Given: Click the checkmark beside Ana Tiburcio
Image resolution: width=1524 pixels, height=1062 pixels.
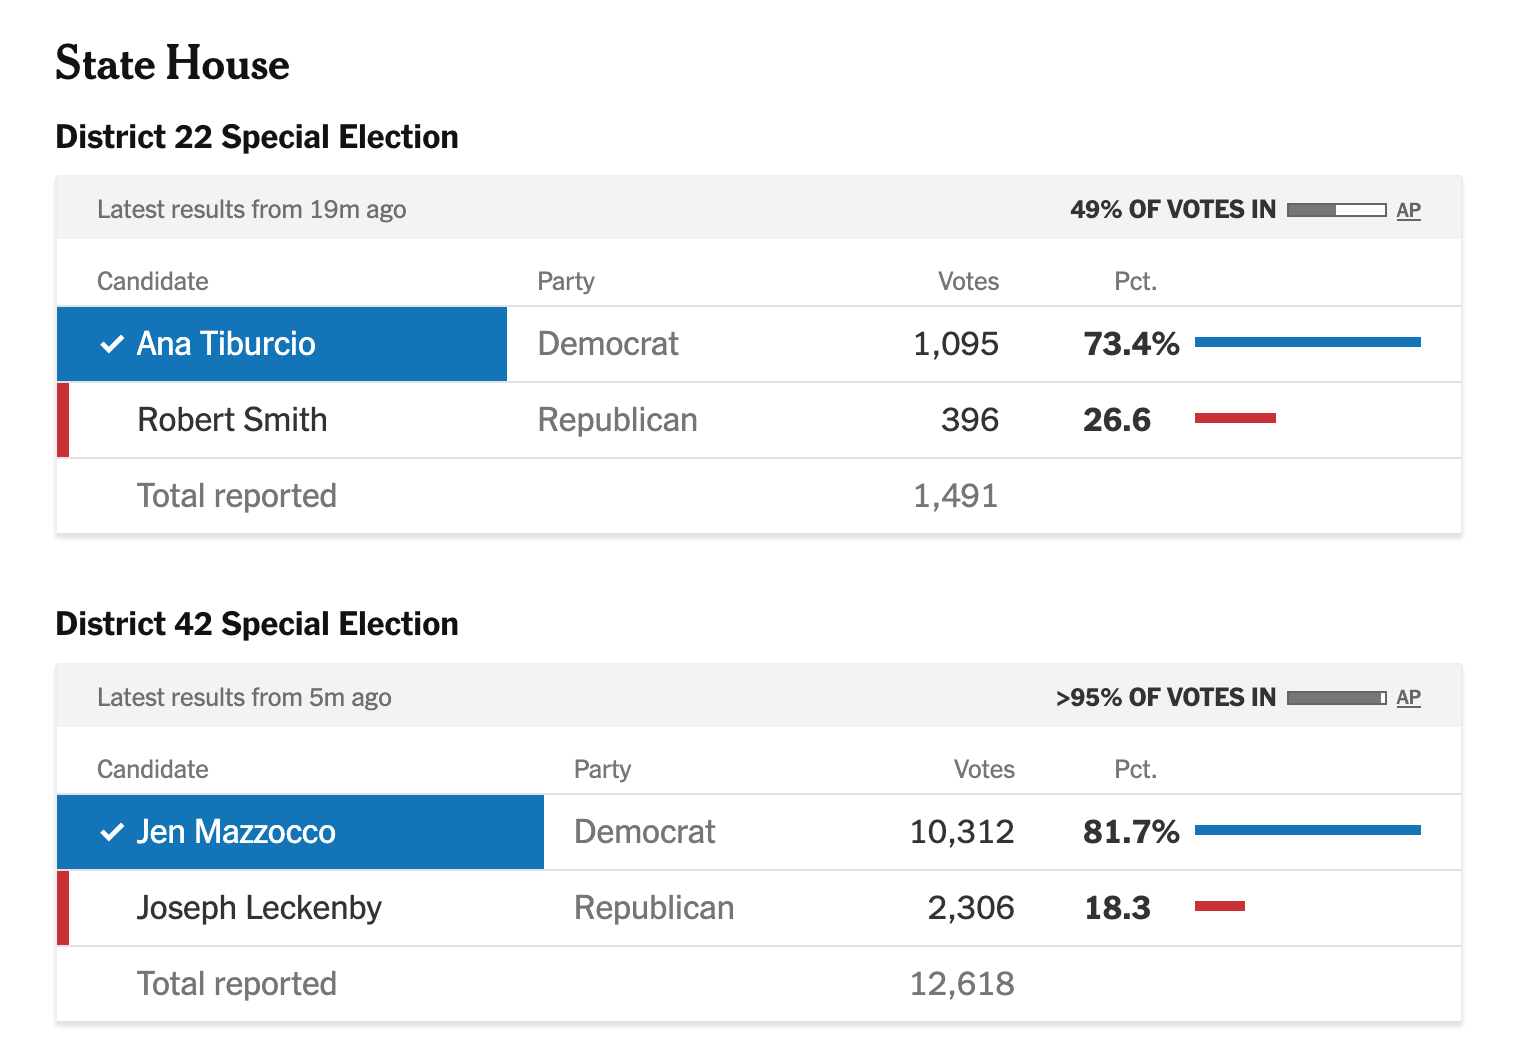Looking at the screenshot, I should coord(112,345).
